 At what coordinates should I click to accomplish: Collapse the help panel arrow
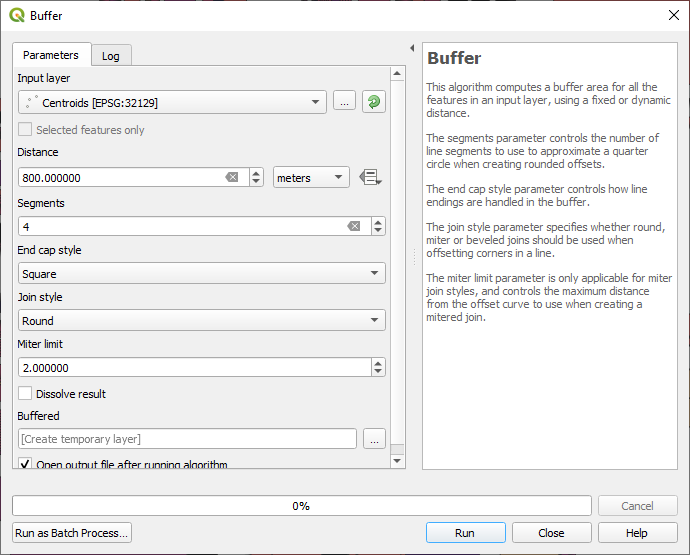tap(412, 48)
